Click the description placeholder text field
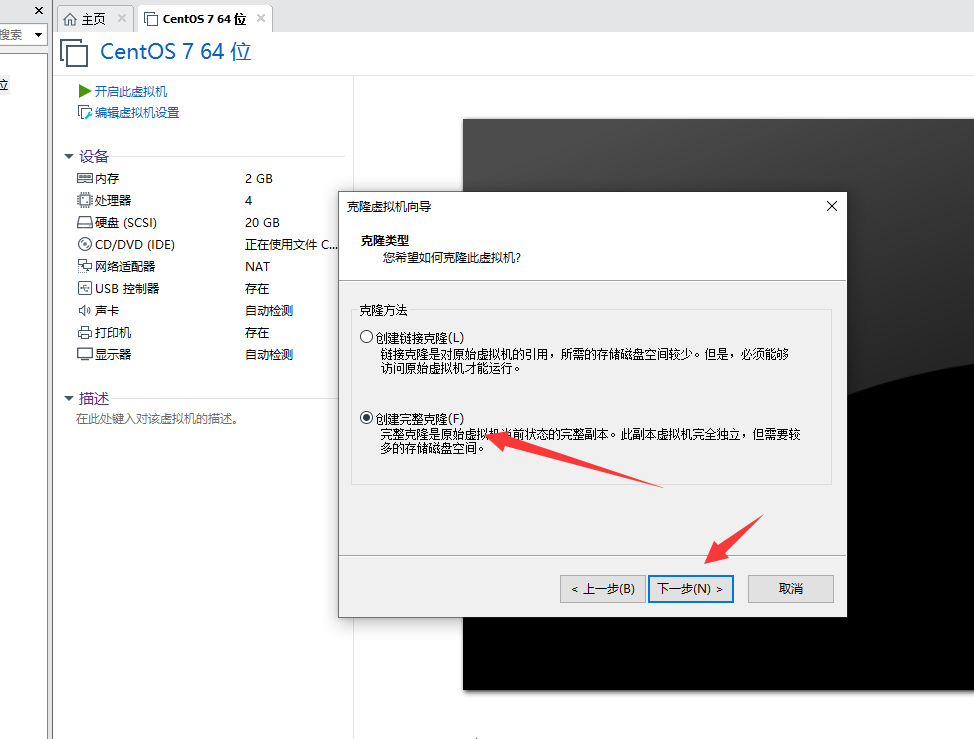Viewport: 974px width, 739px height. click(x=157, y=419)
